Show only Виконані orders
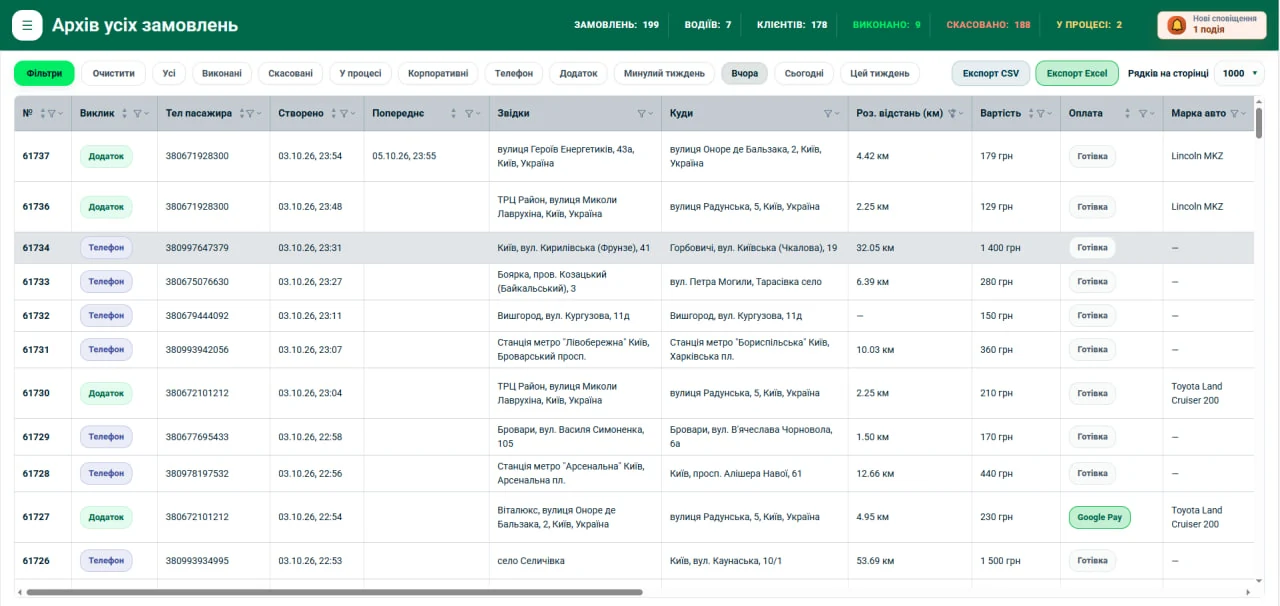 pos(222,73)
